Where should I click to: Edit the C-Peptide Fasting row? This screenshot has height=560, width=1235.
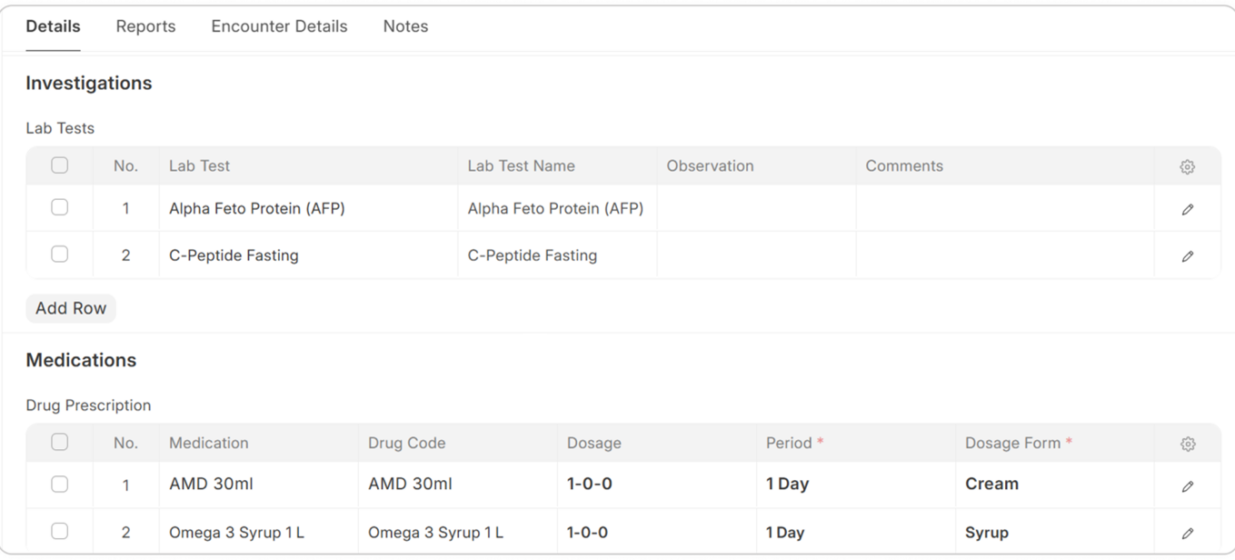[1187, 256]
